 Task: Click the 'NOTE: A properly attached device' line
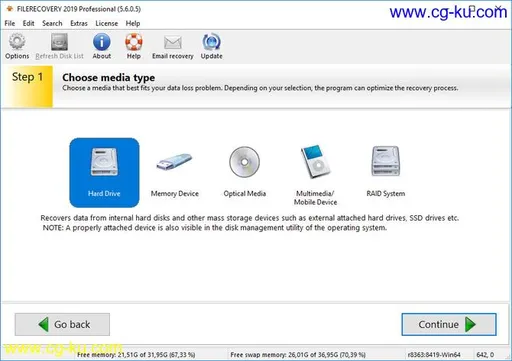pyautogui.click(x=215, y=228)
